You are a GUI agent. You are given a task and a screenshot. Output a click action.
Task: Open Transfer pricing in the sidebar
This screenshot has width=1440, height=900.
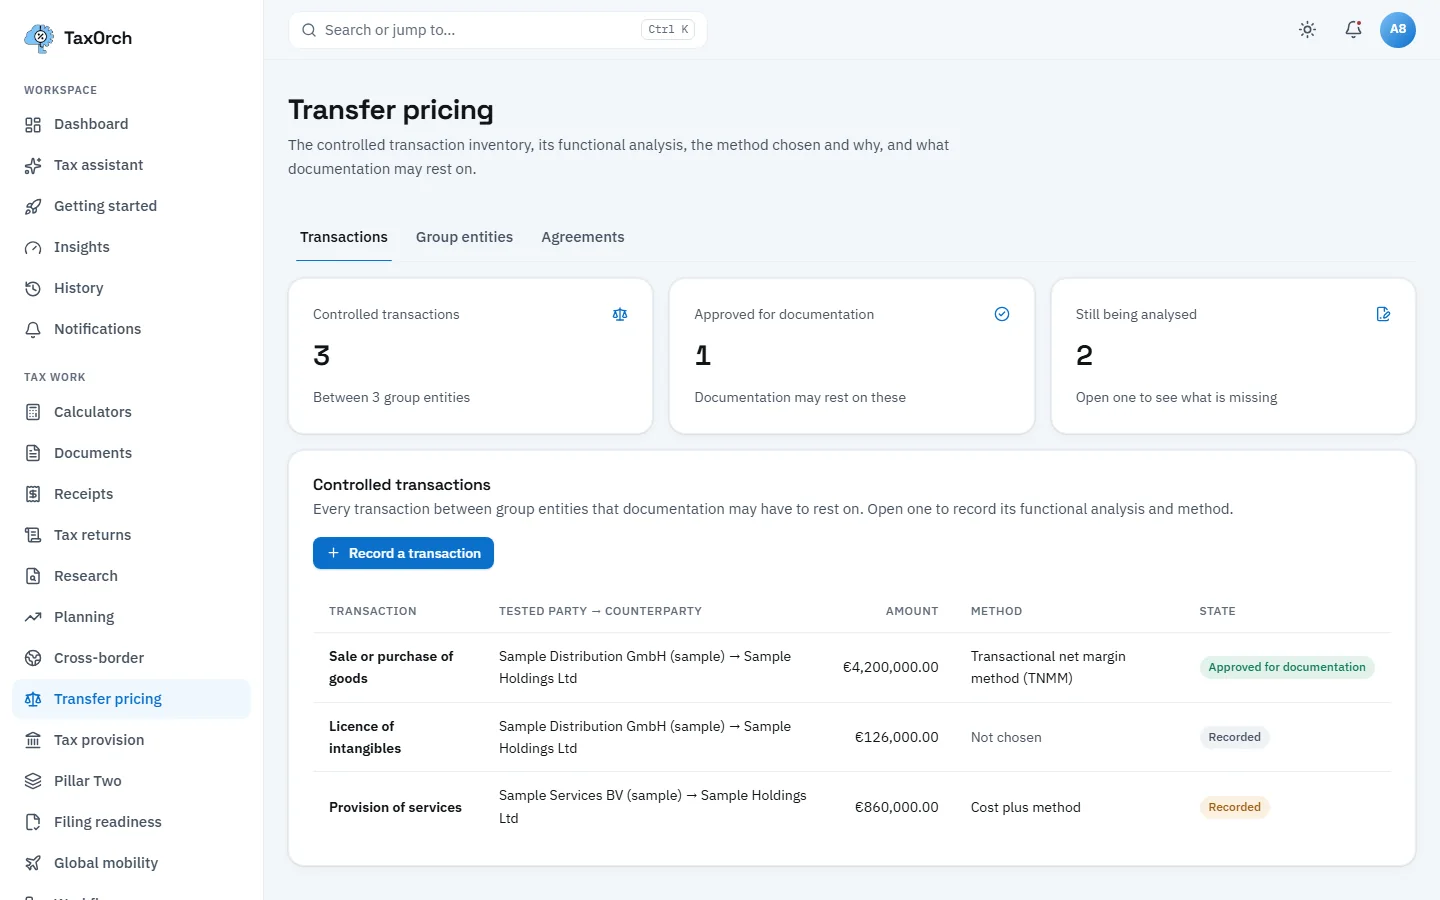pos(131,699)
